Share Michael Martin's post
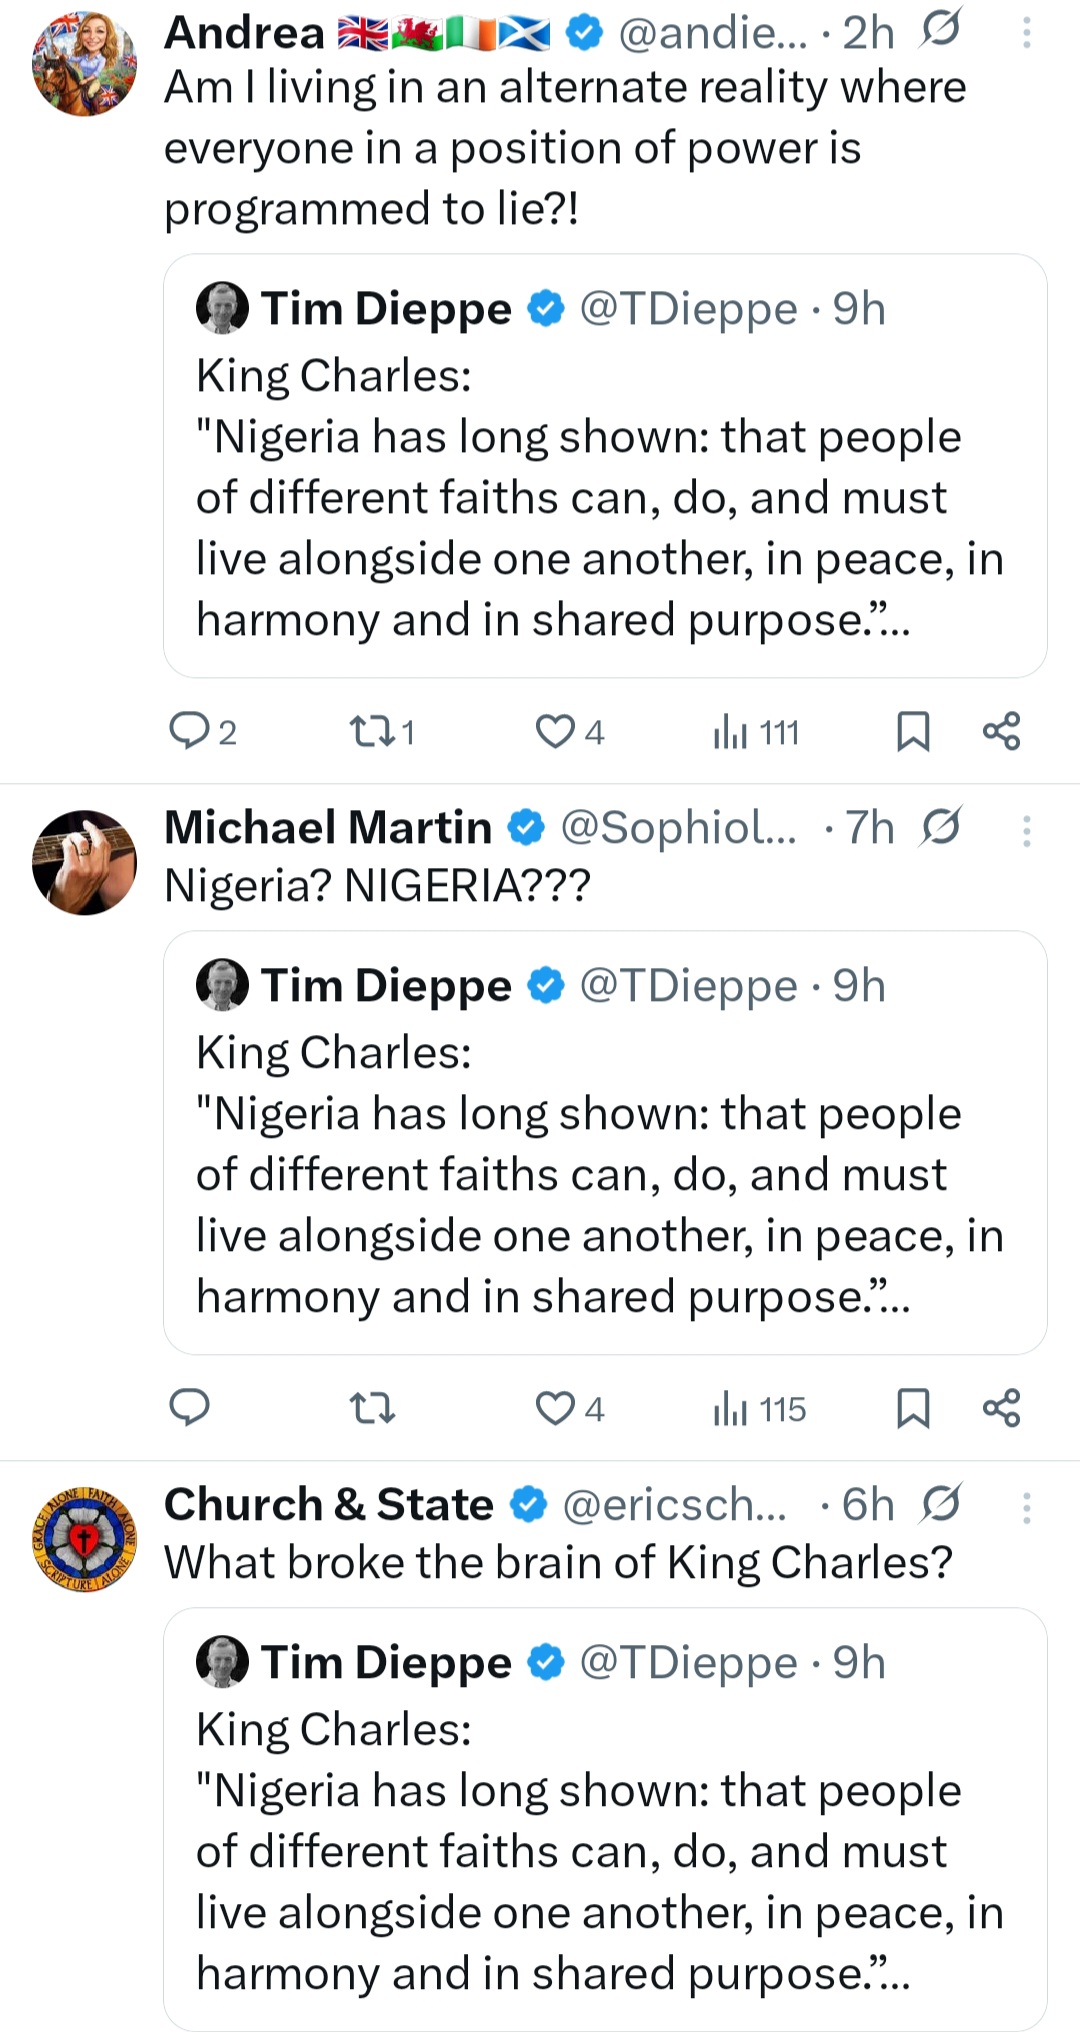 1001,1408
